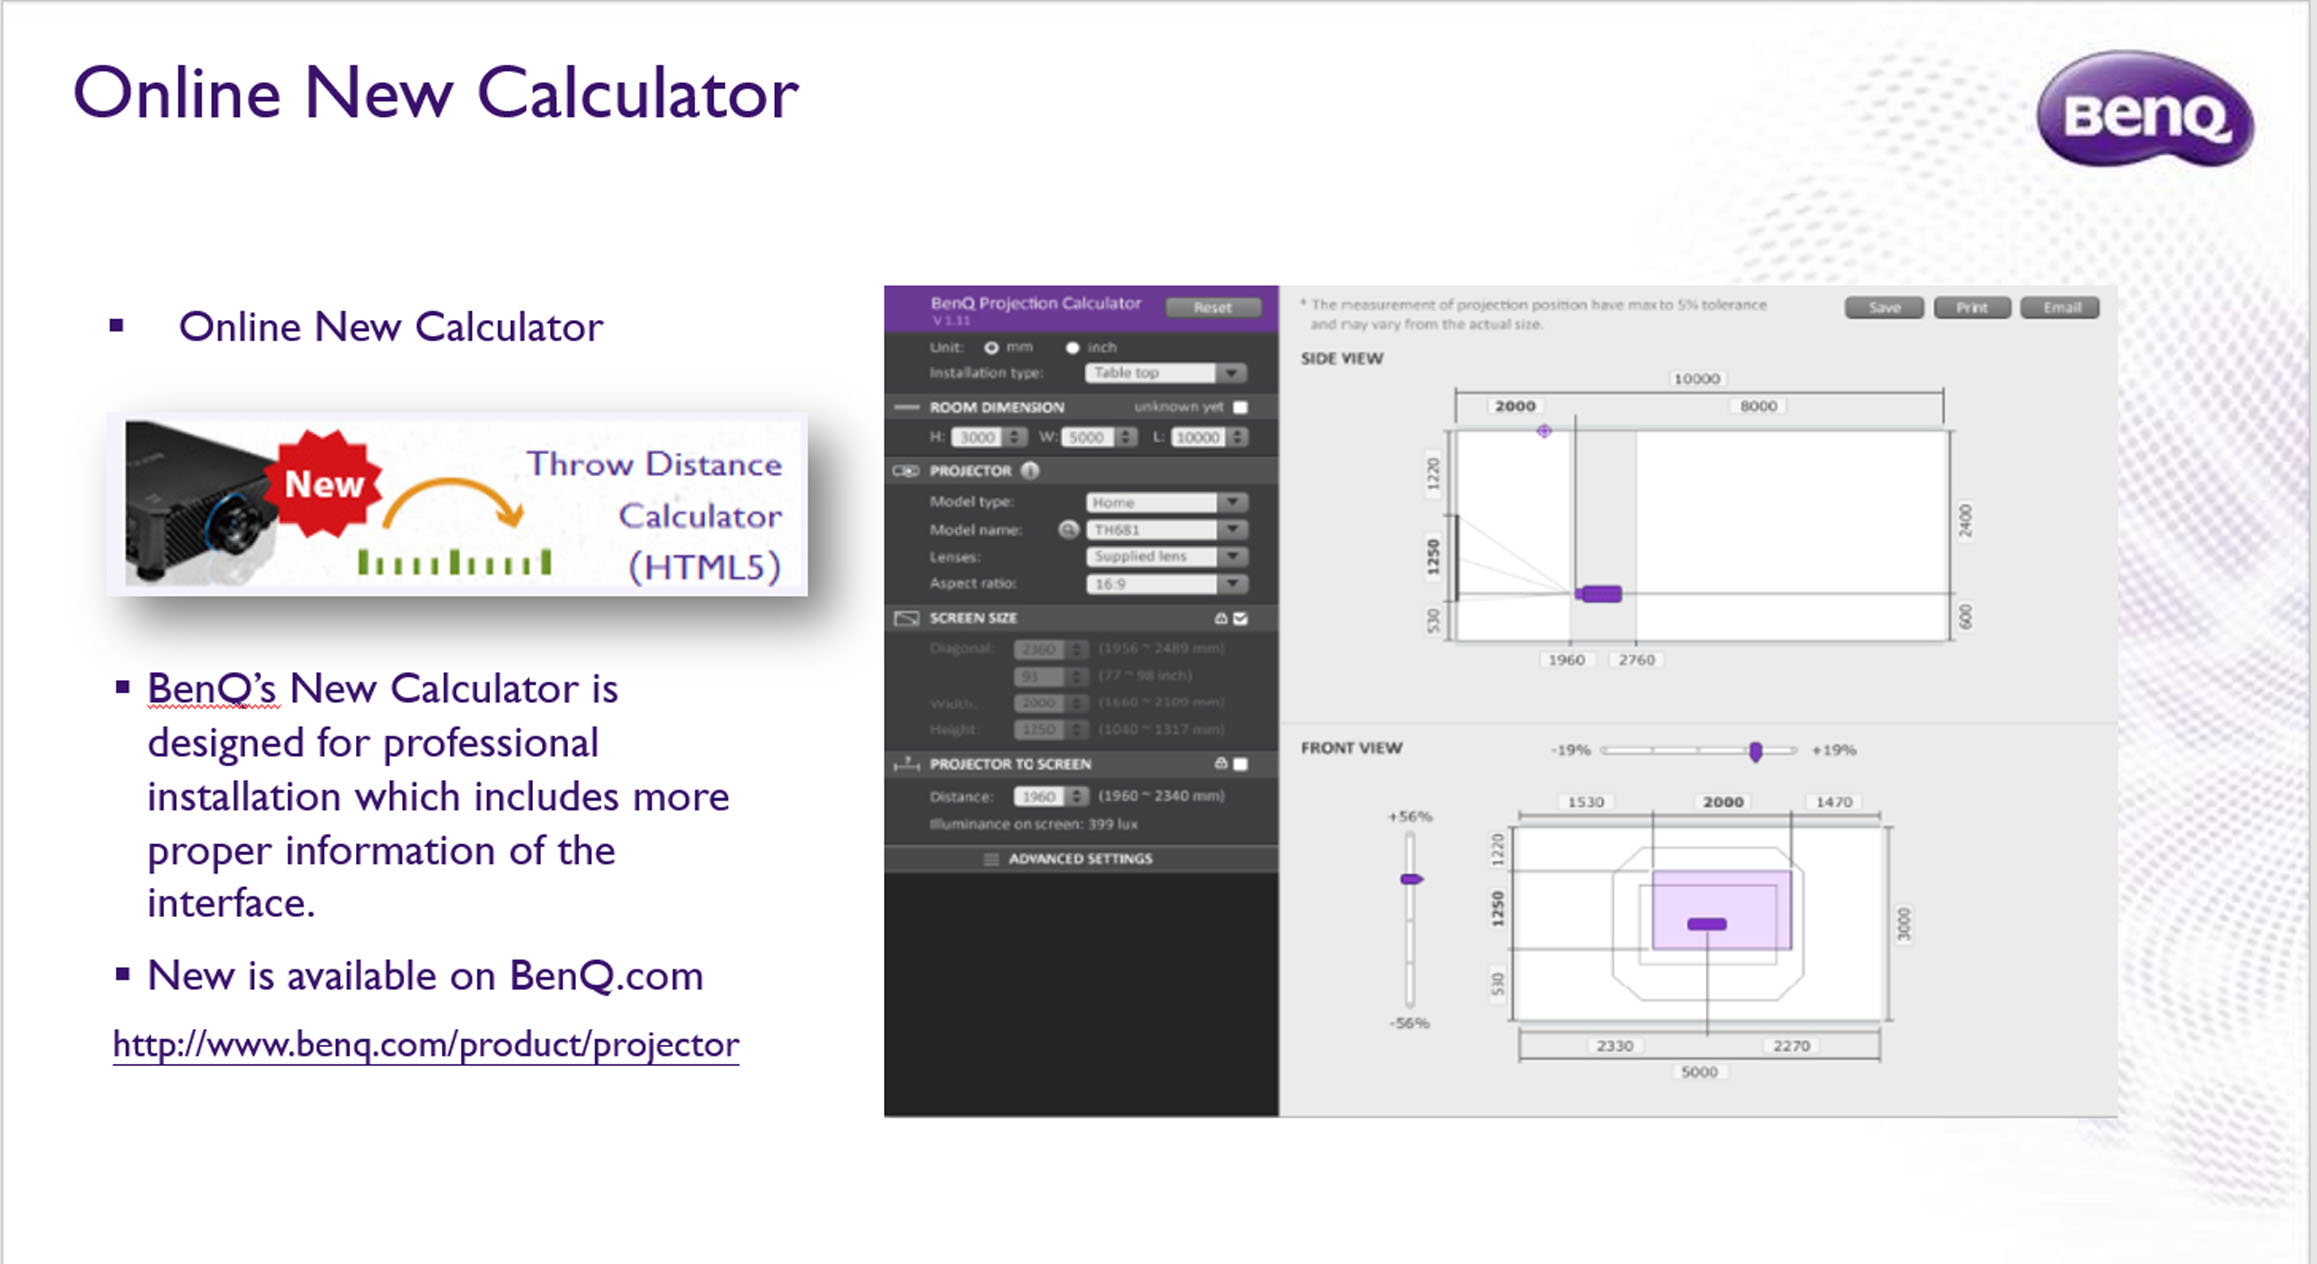Click the '5000' room width label in the front view
The height and width of the screenshot is (1264, 2317).
click(1699, 1072)
